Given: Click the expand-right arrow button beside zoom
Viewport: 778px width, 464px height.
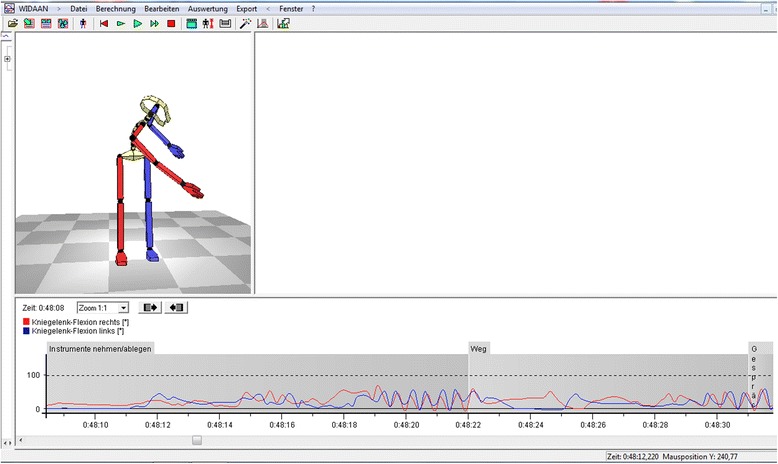Looking at the screenshot, I should tap(150, 307).
